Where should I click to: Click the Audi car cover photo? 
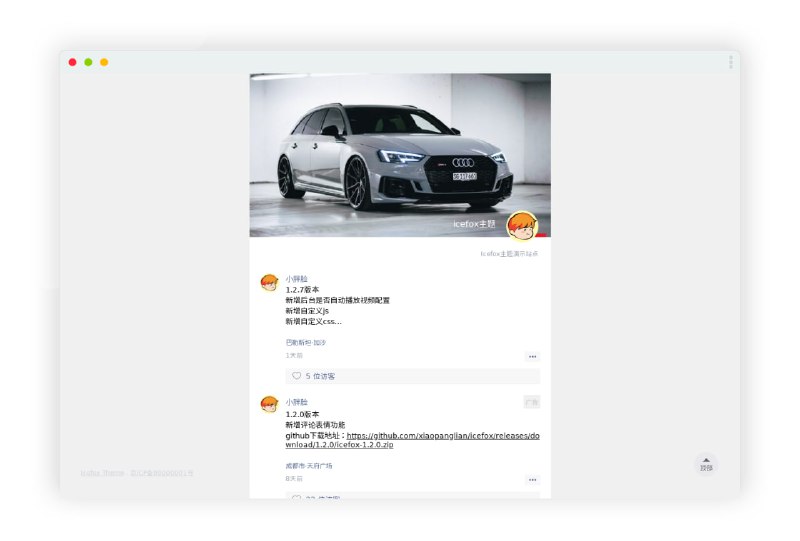(x=390, y=150)
